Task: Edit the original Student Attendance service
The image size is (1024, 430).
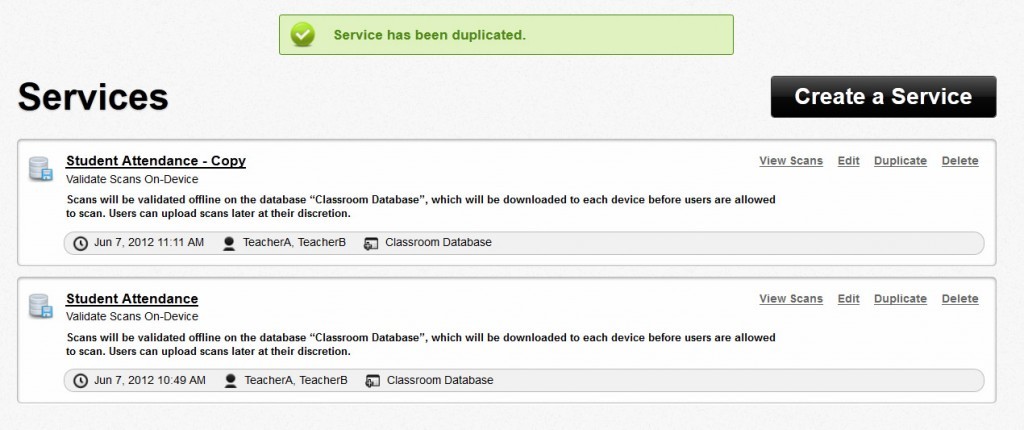Action: [x=848, y=299]
